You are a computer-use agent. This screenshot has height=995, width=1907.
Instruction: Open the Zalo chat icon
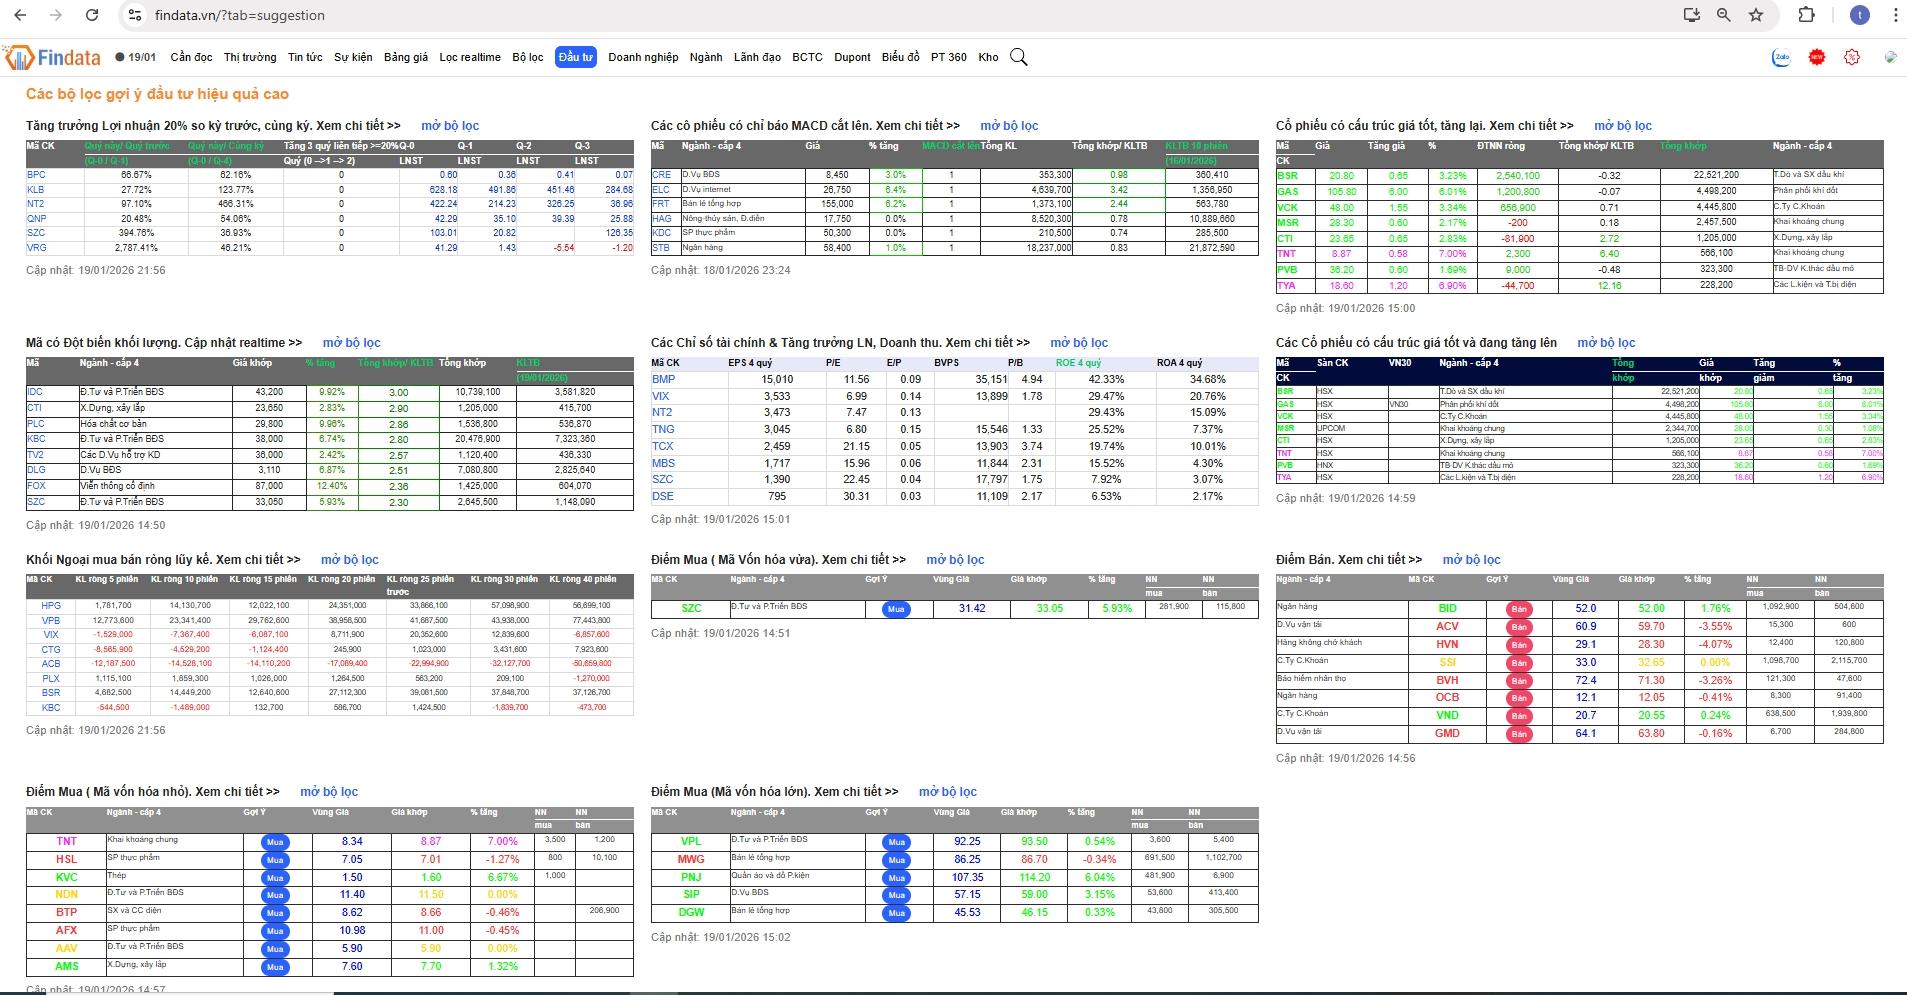point(1781,58)
